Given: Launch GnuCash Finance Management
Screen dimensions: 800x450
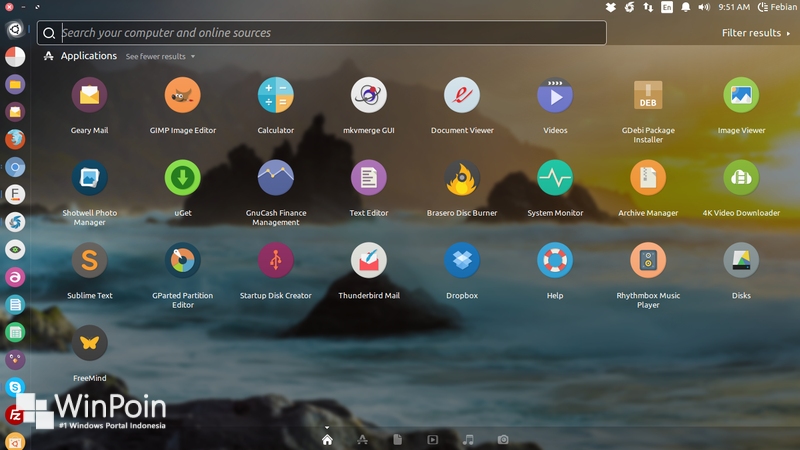Looking at the screenshot, I should tap(276, 178).
